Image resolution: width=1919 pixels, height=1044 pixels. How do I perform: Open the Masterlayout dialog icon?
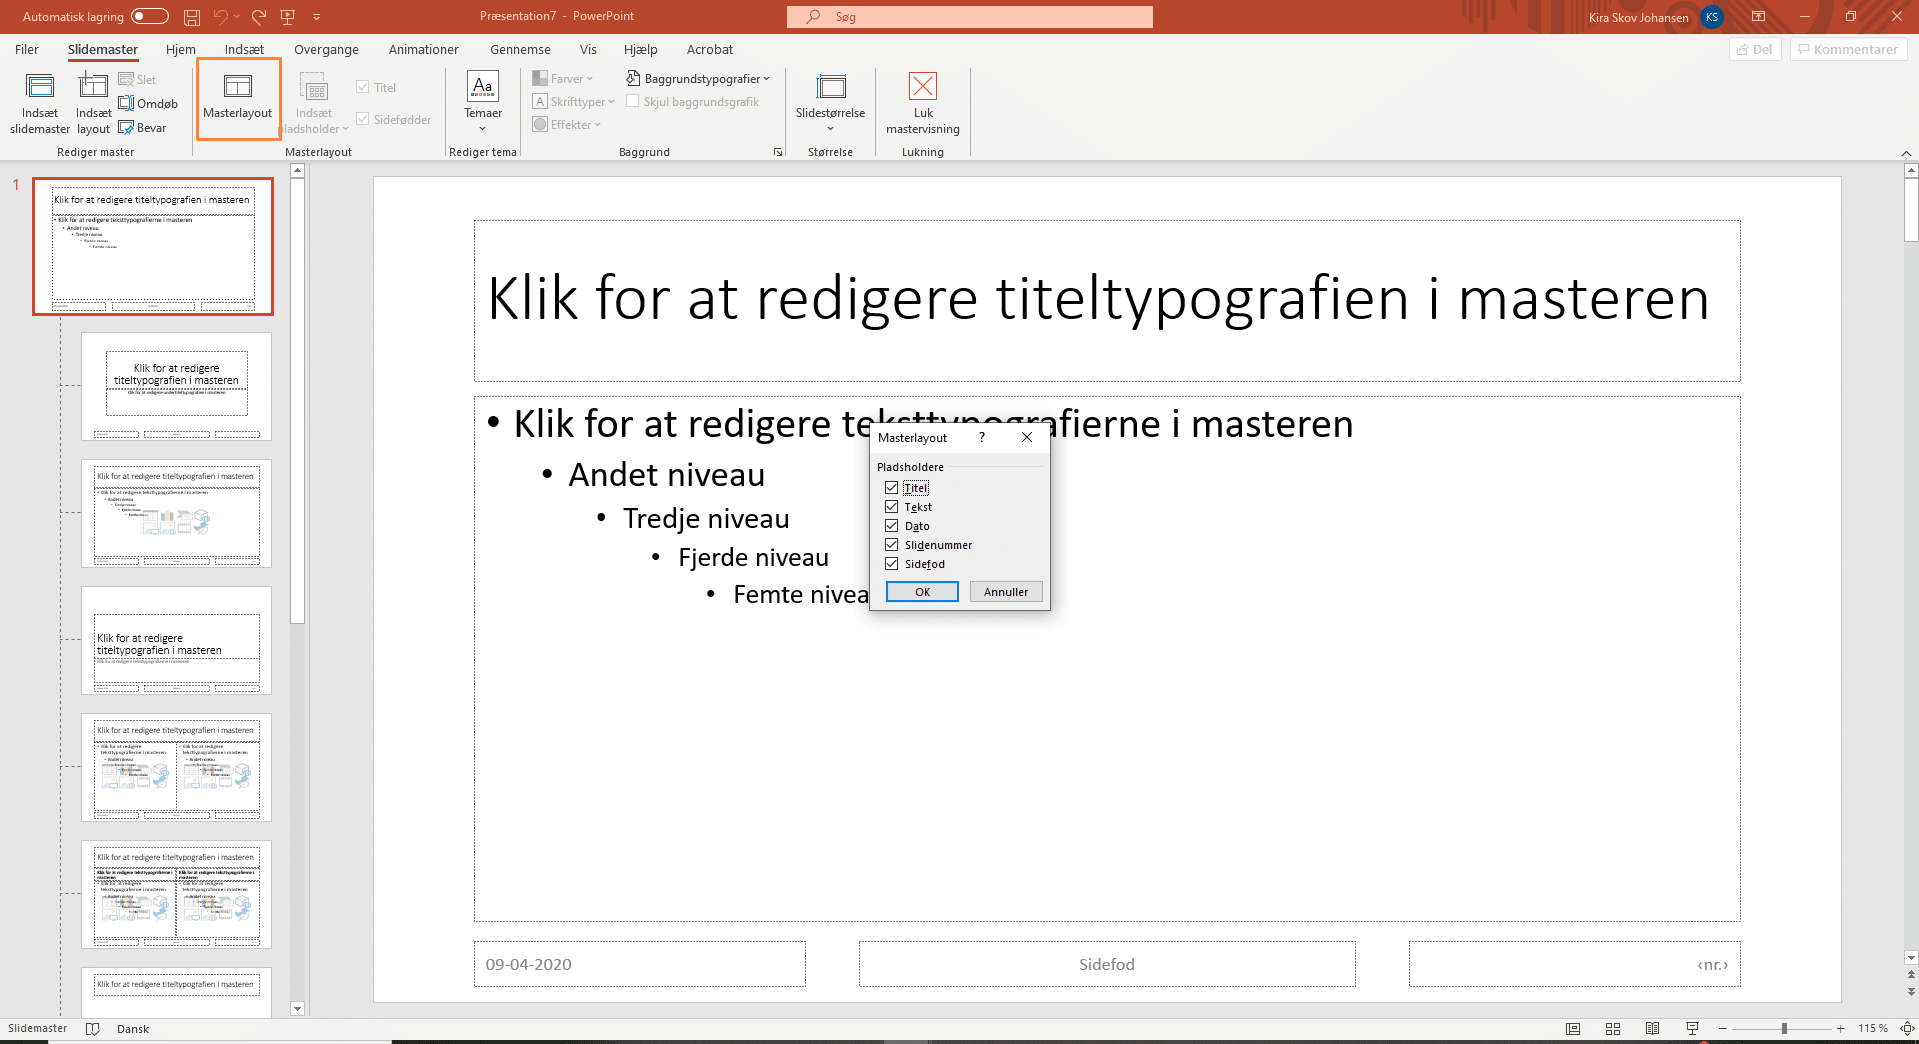click(237, 99)
